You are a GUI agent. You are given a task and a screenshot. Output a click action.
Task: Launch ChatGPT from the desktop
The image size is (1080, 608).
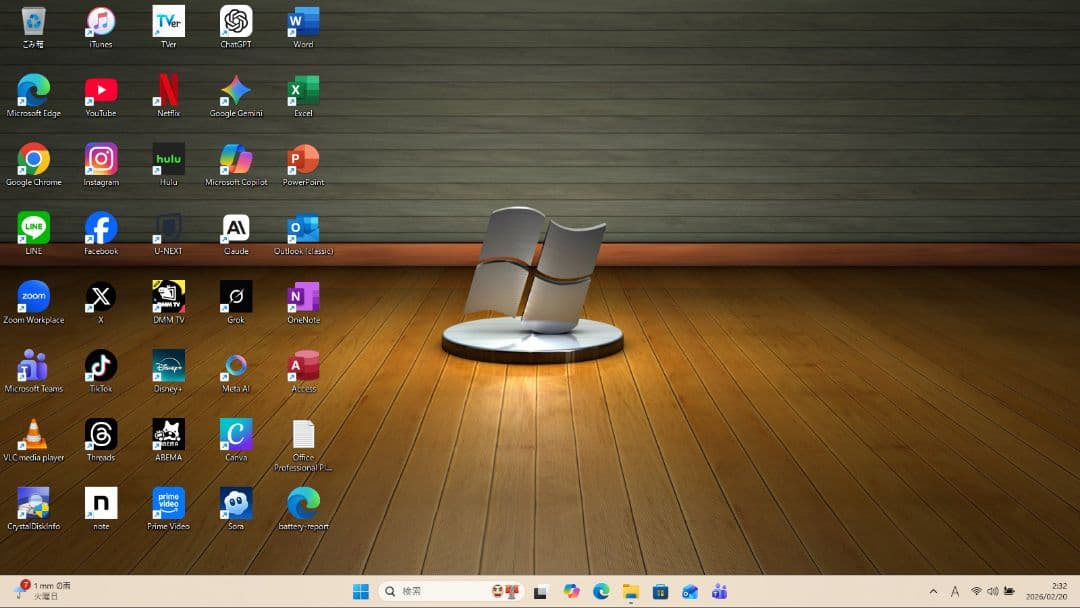235,20
